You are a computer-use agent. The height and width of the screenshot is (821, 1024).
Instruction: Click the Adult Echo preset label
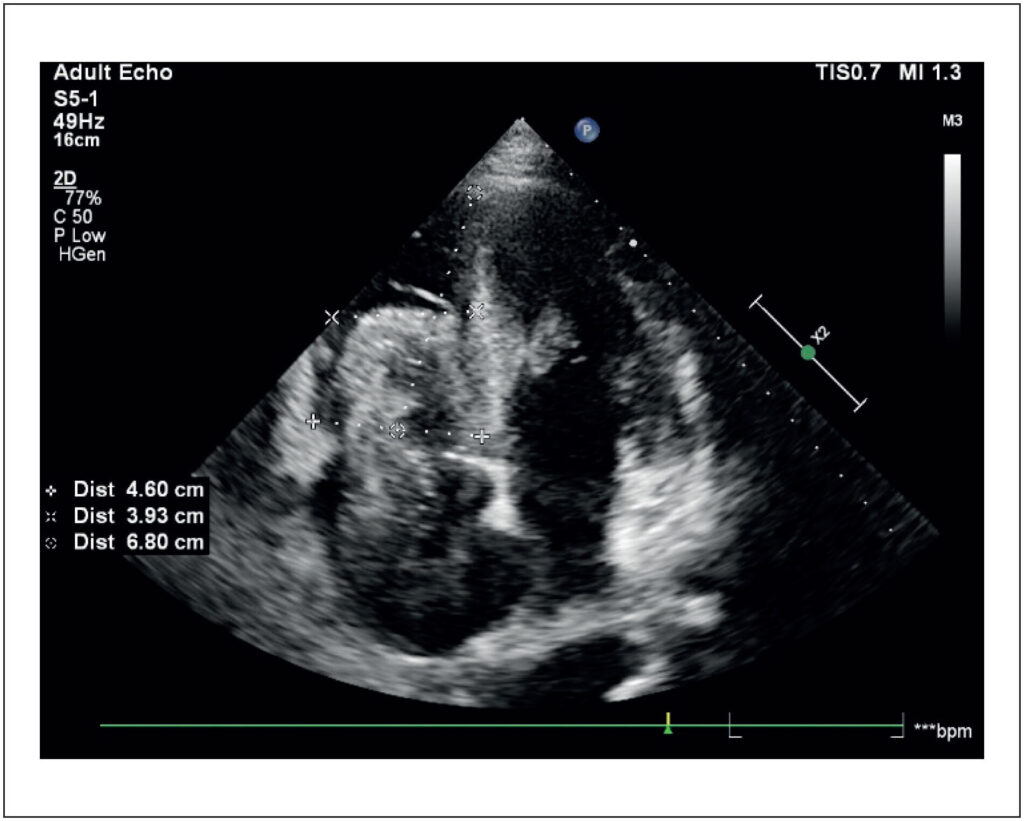(112, 73)
